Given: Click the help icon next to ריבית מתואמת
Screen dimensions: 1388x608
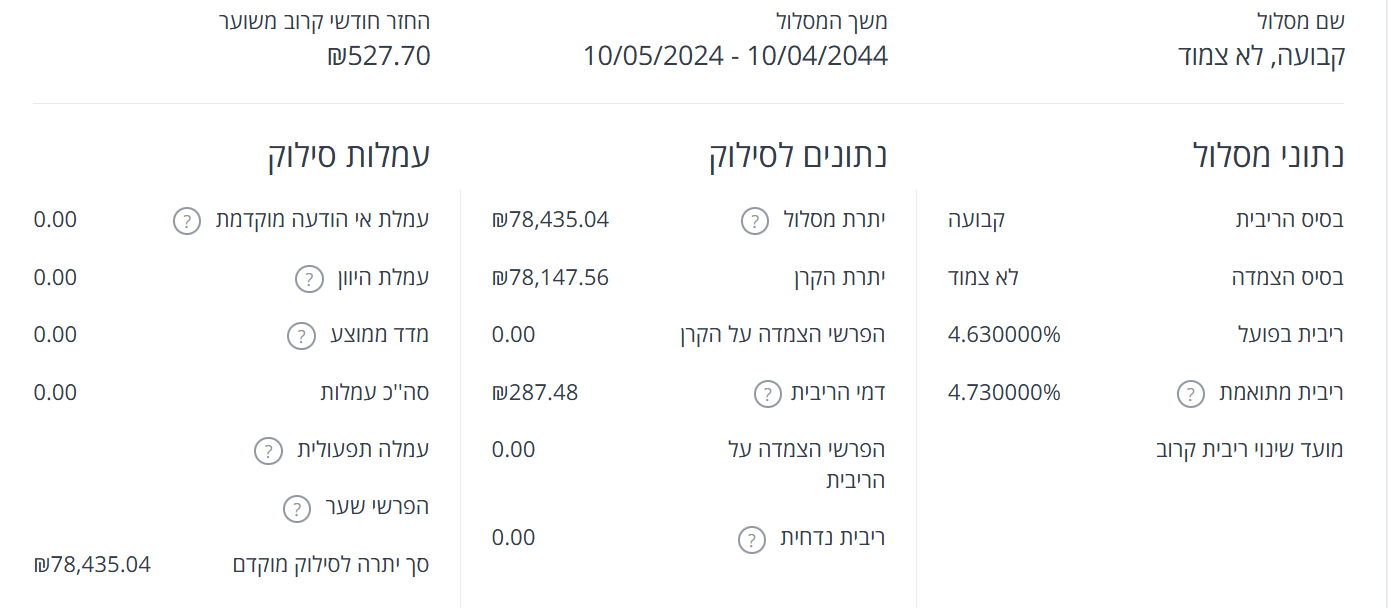Looking at the screenshot, I should (x=1190, y=395).
